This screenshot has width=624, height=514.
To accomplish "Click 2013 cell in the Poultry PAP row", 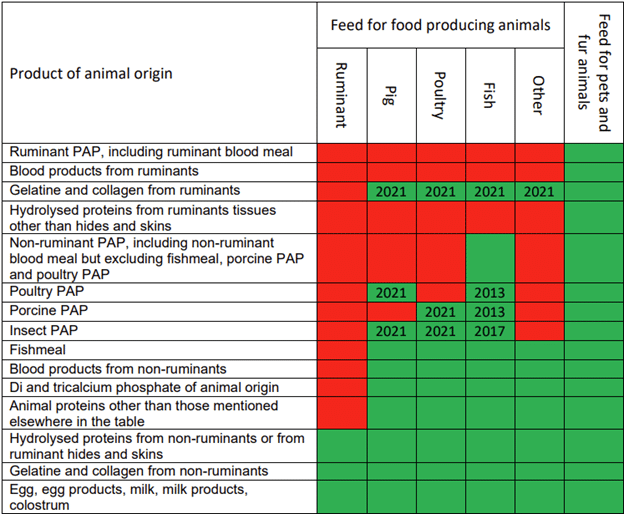I will tap(490, 293).
